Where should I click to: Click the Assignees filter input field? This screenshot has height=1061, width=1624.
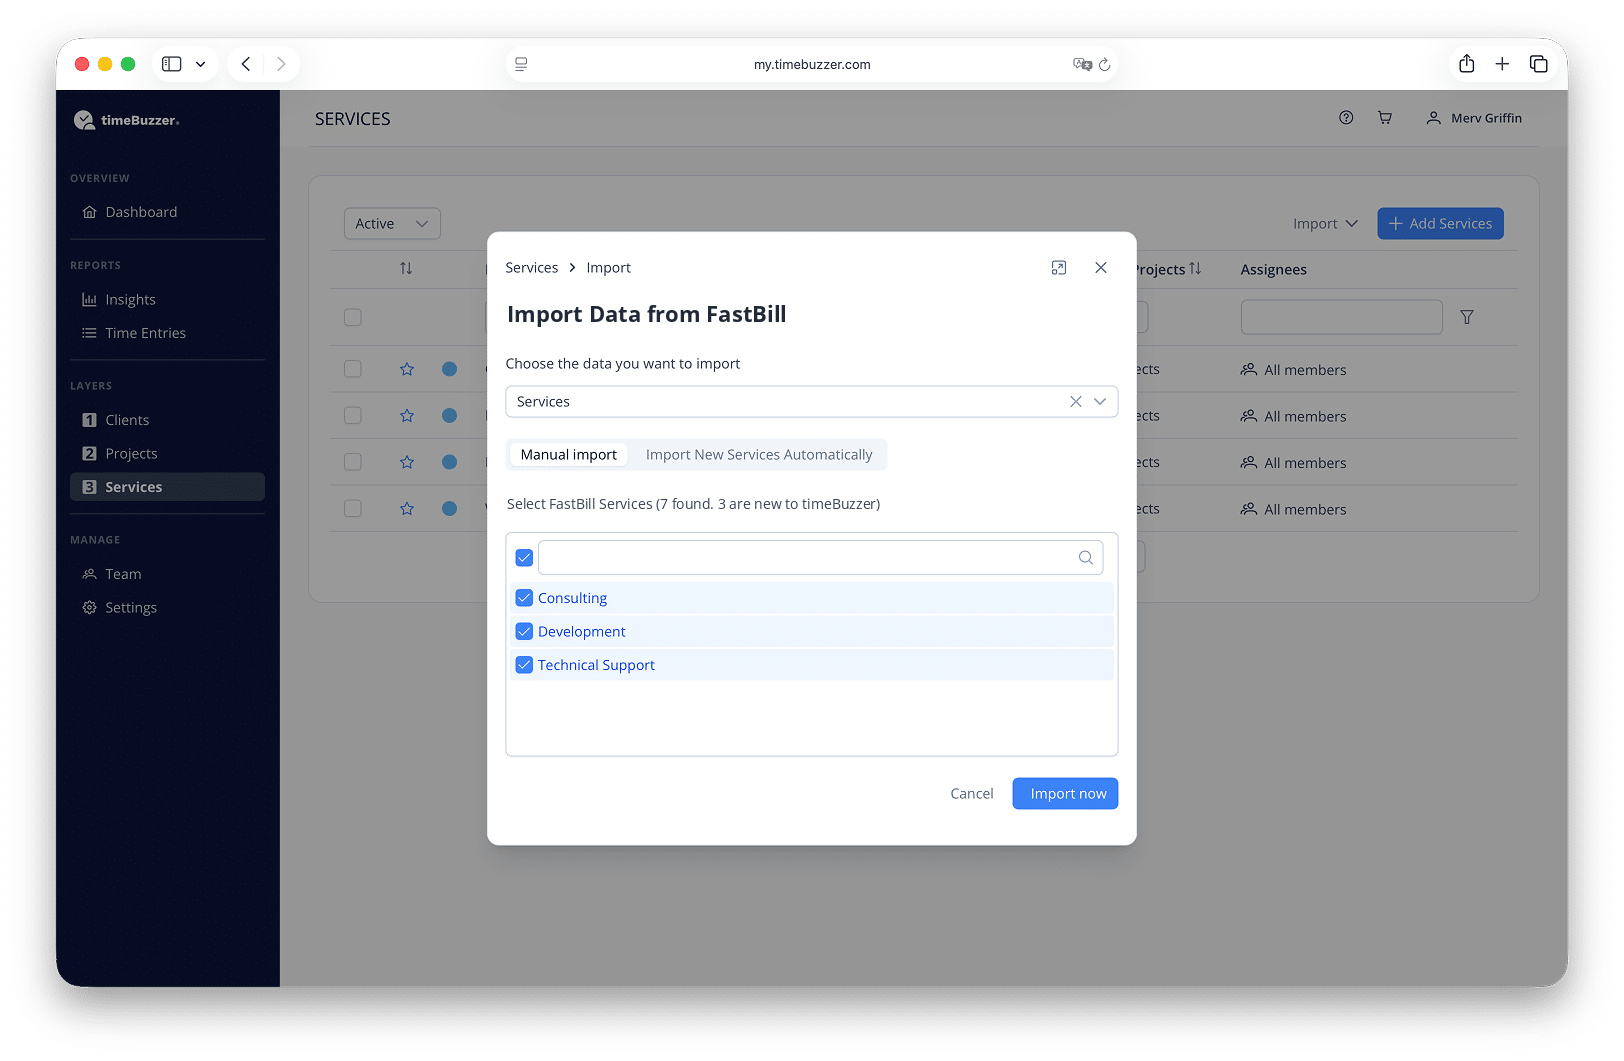click(x=1341, y=317)
